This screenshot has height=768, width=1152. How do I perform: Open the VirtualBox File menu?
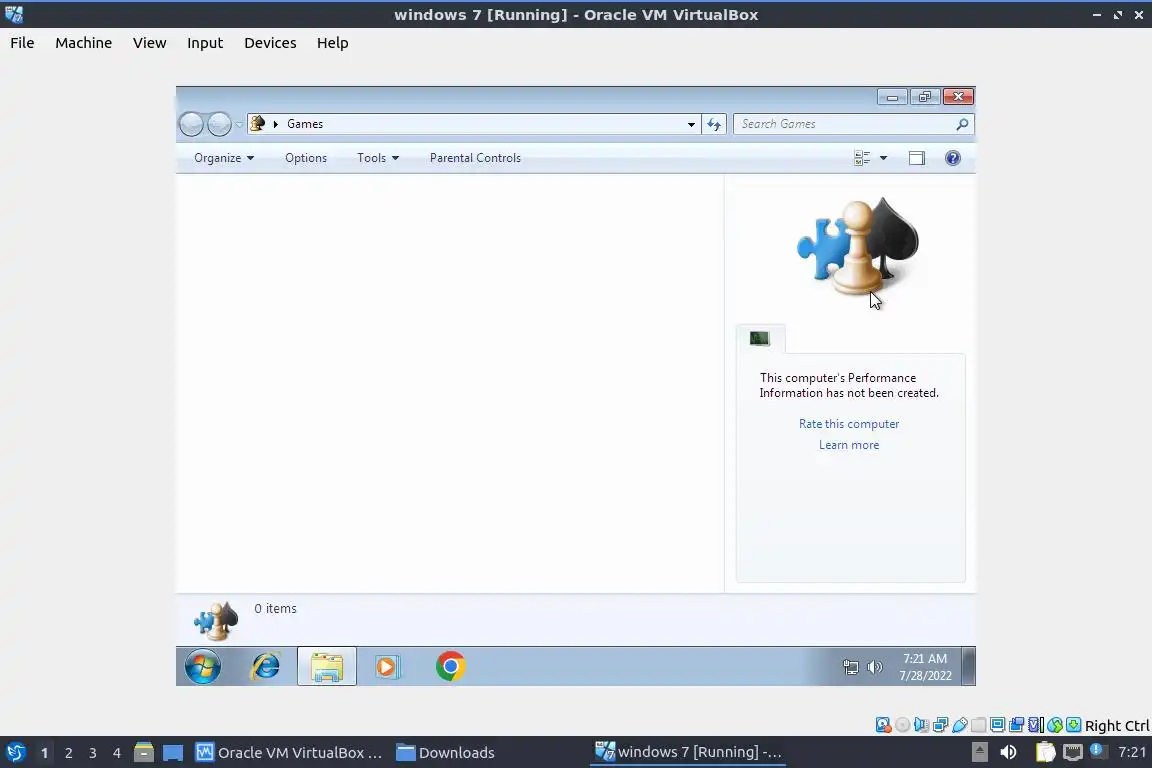[x=22, y=43]
